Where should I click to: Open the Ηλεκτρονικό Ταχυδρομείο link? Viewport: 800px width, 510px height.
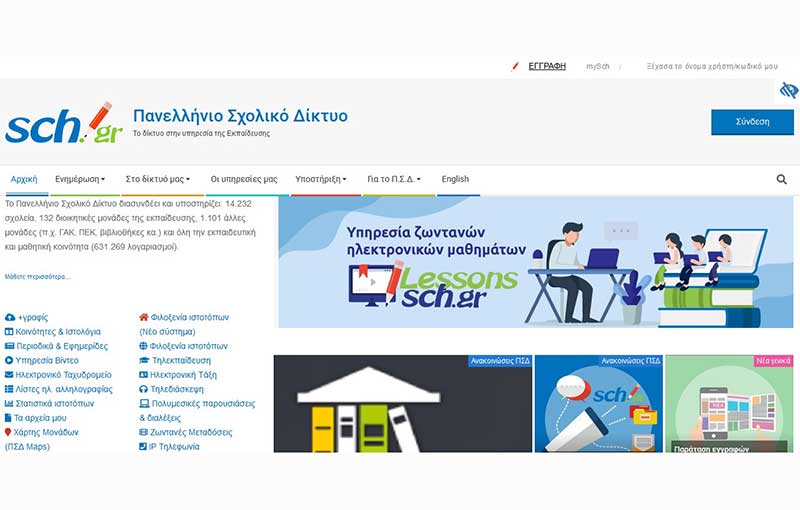point(63,374)
